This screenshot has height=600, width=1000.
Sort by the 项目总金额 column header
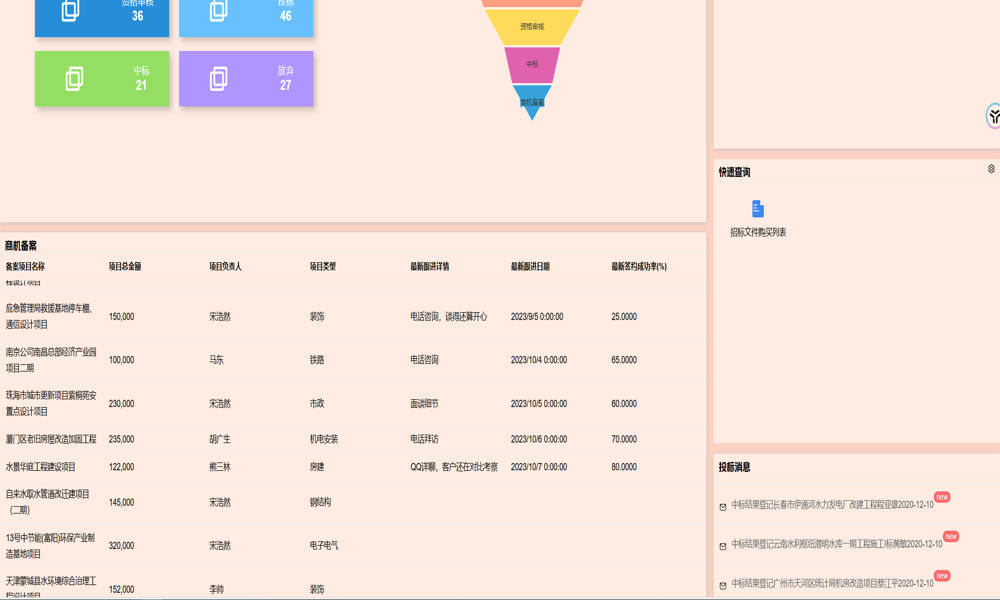coord(125,267)
